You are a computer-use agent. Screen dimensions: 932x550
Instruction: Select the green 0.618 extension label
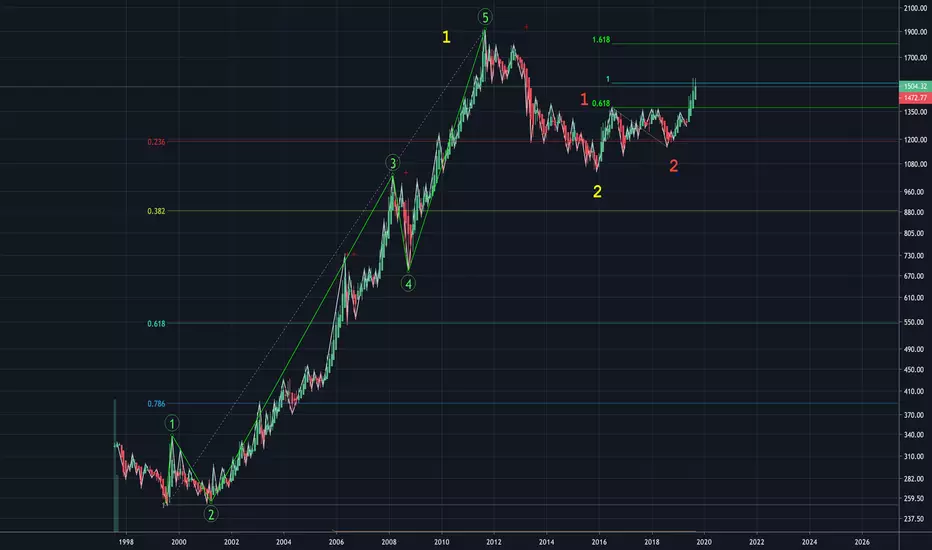pyautogui.click(x=601, y=103)
